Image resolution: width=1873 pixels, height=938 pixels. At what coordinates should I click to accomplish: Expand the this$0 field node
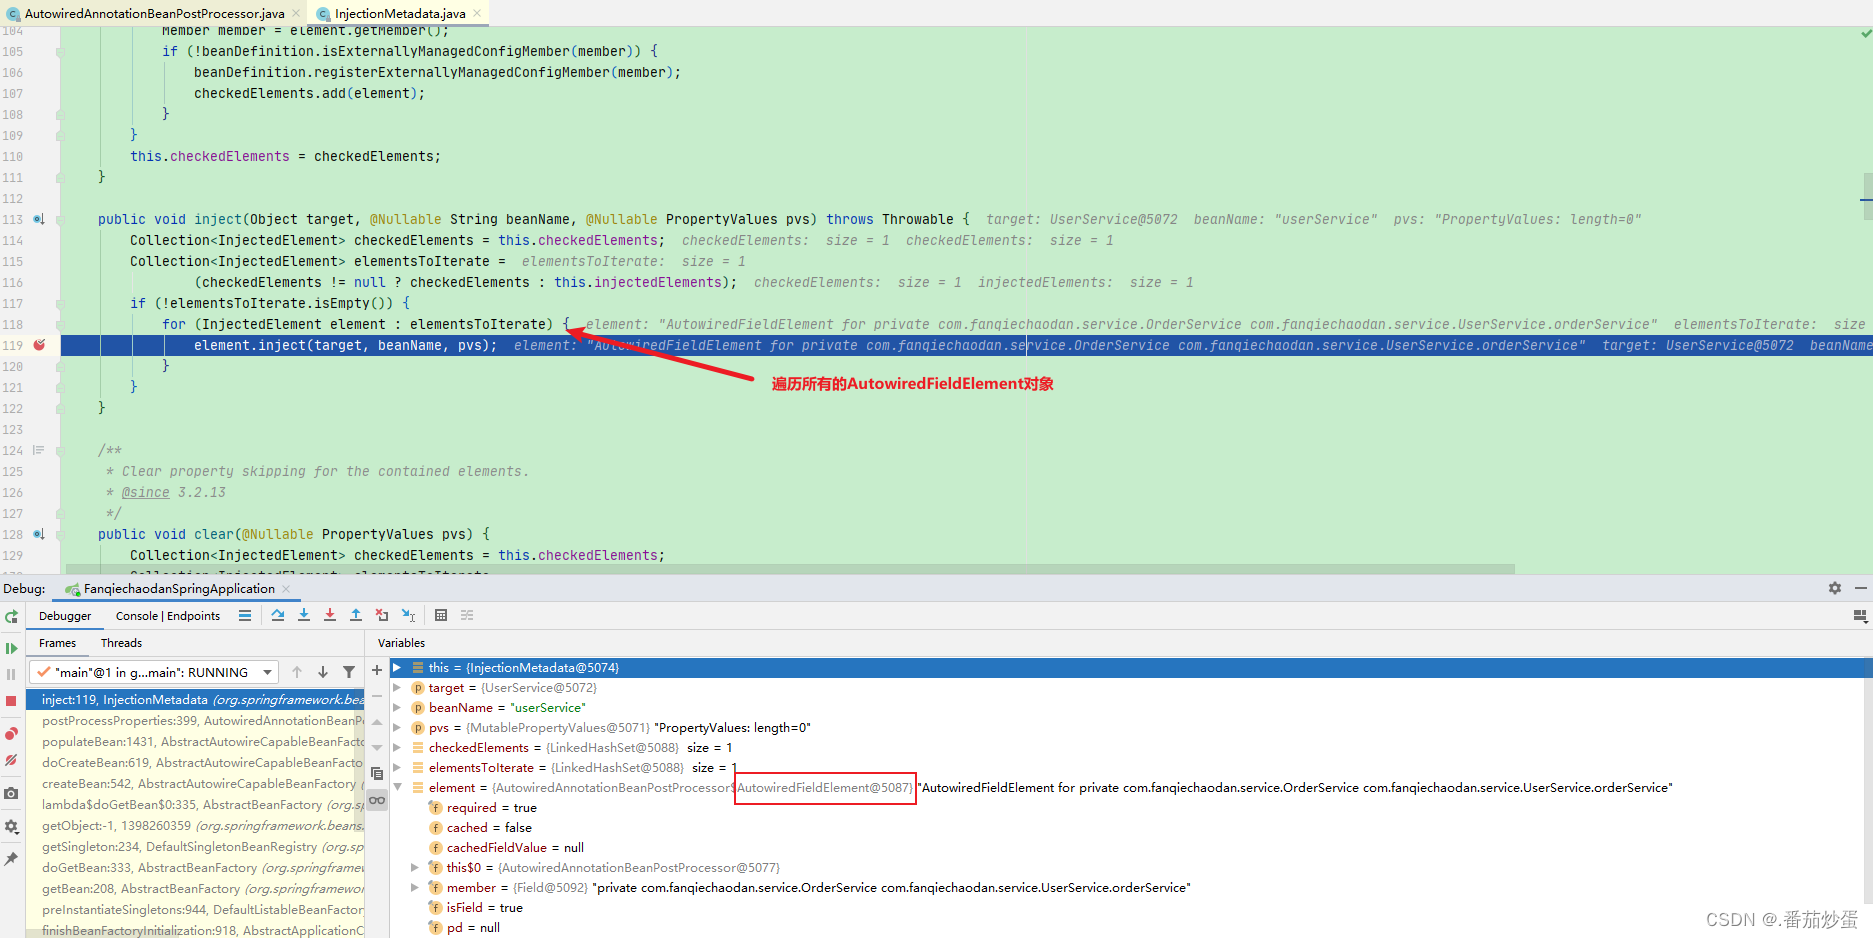pyautogui.click(x=415, y=868)
